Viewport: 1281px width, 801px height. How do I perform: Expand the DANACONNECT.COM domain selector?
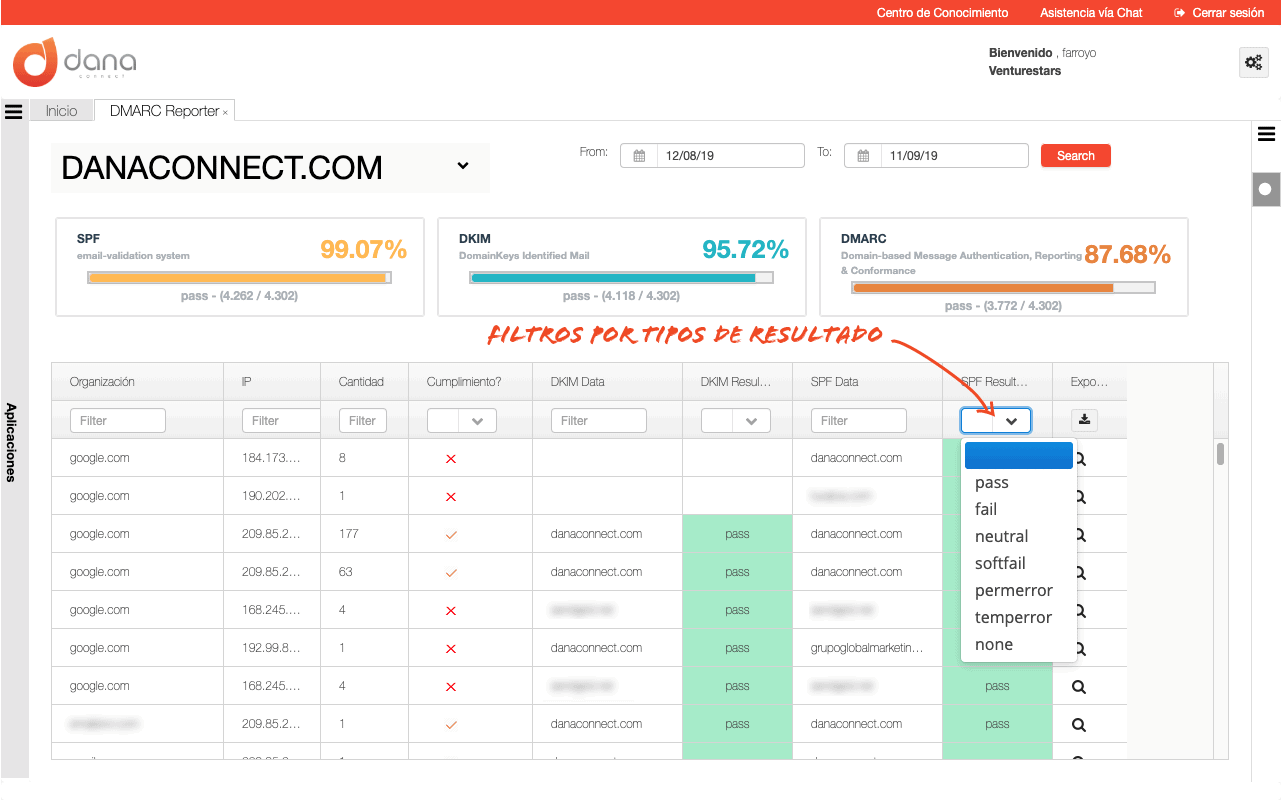[463, 166]
